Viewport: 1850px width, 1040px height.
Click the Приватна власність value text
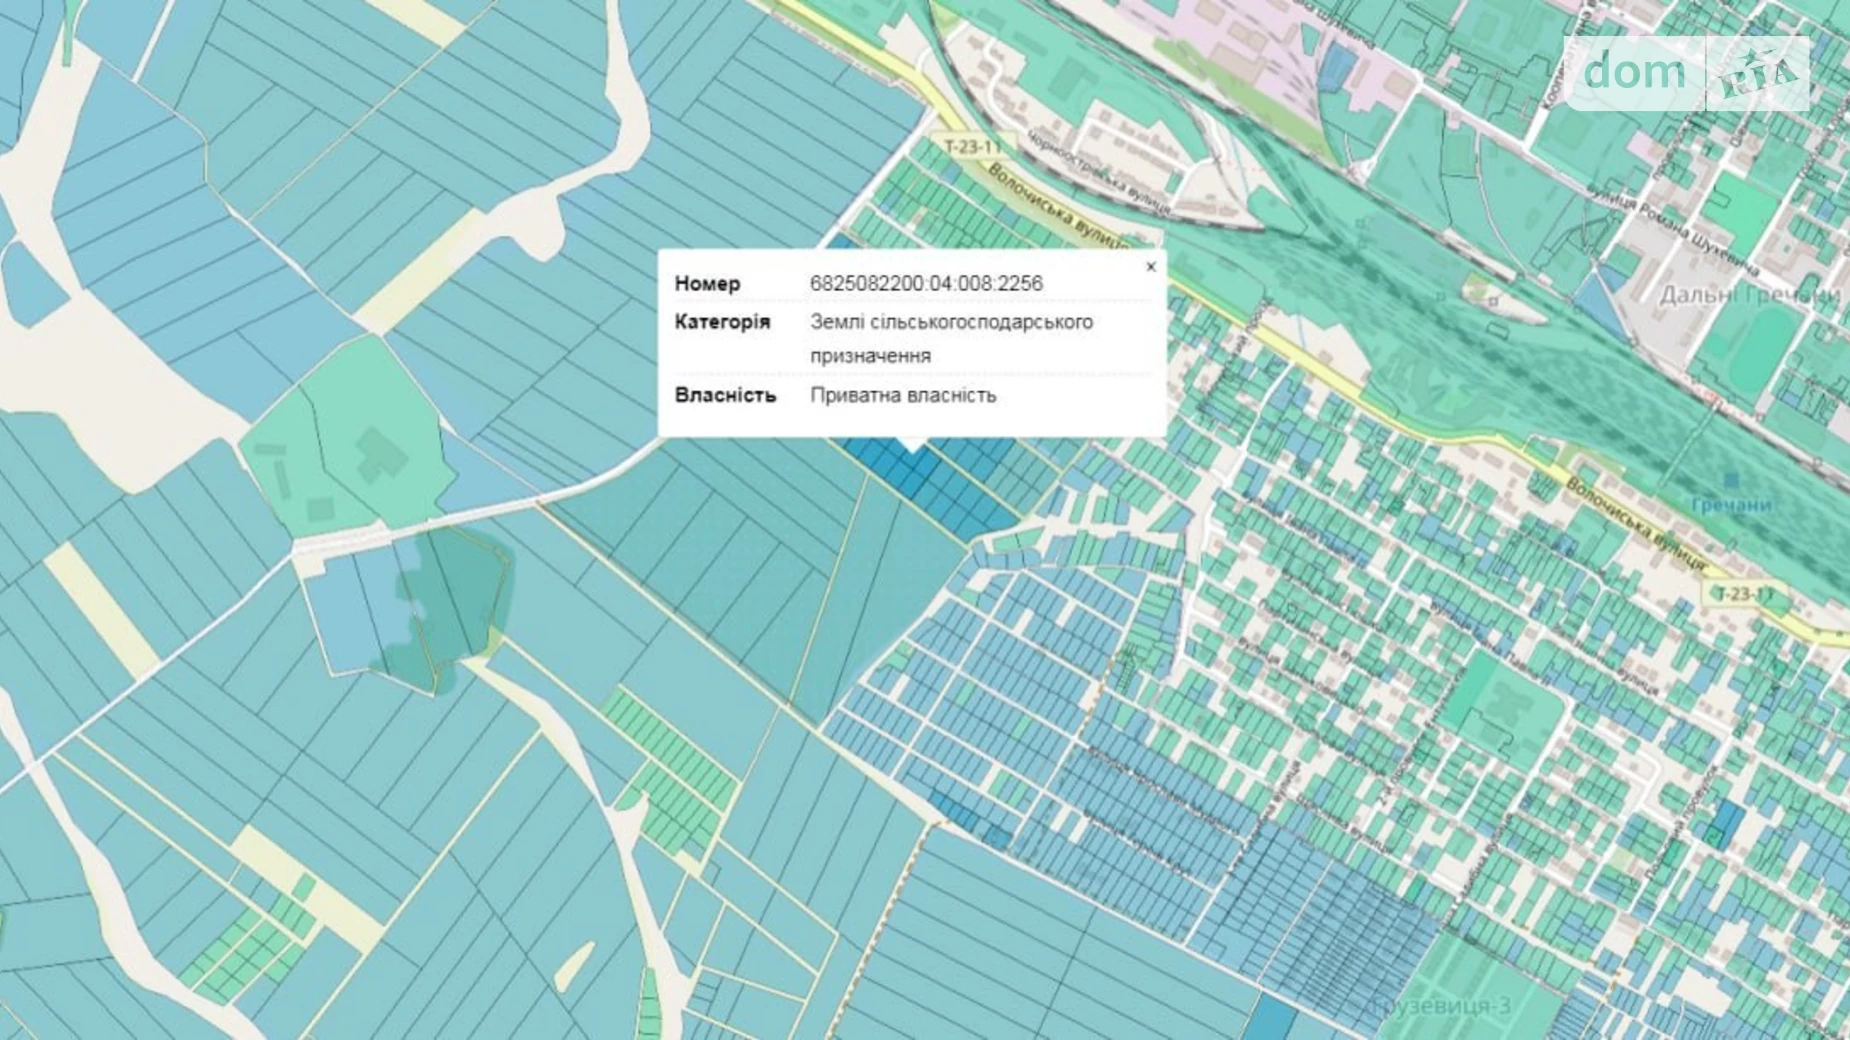(902, 395)
